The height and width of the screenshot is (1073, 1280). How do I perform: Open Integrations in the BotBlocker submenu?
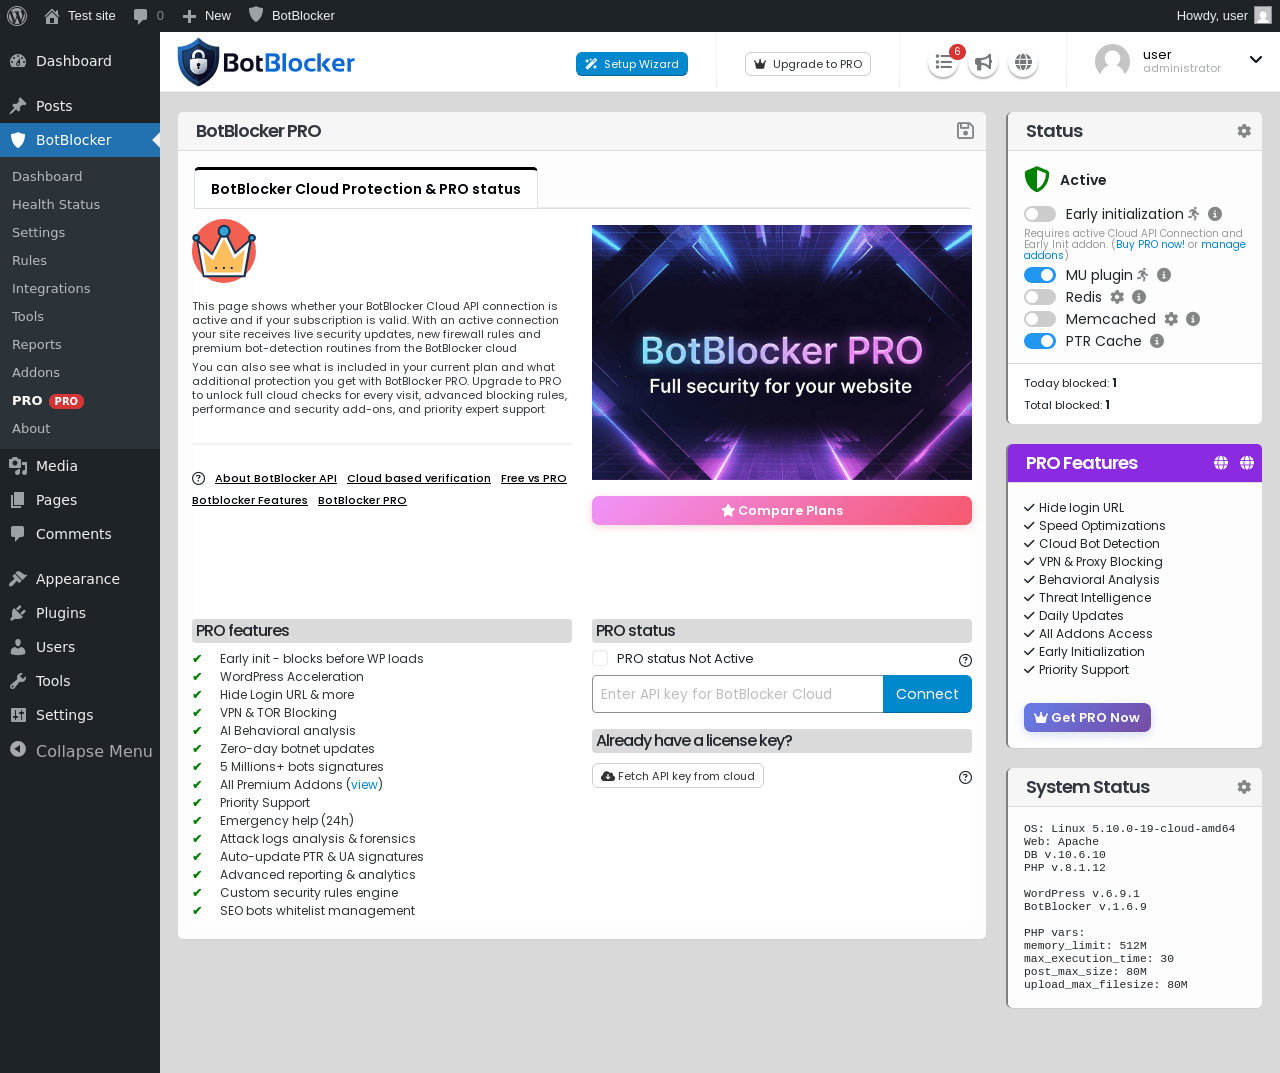(51, 288)
